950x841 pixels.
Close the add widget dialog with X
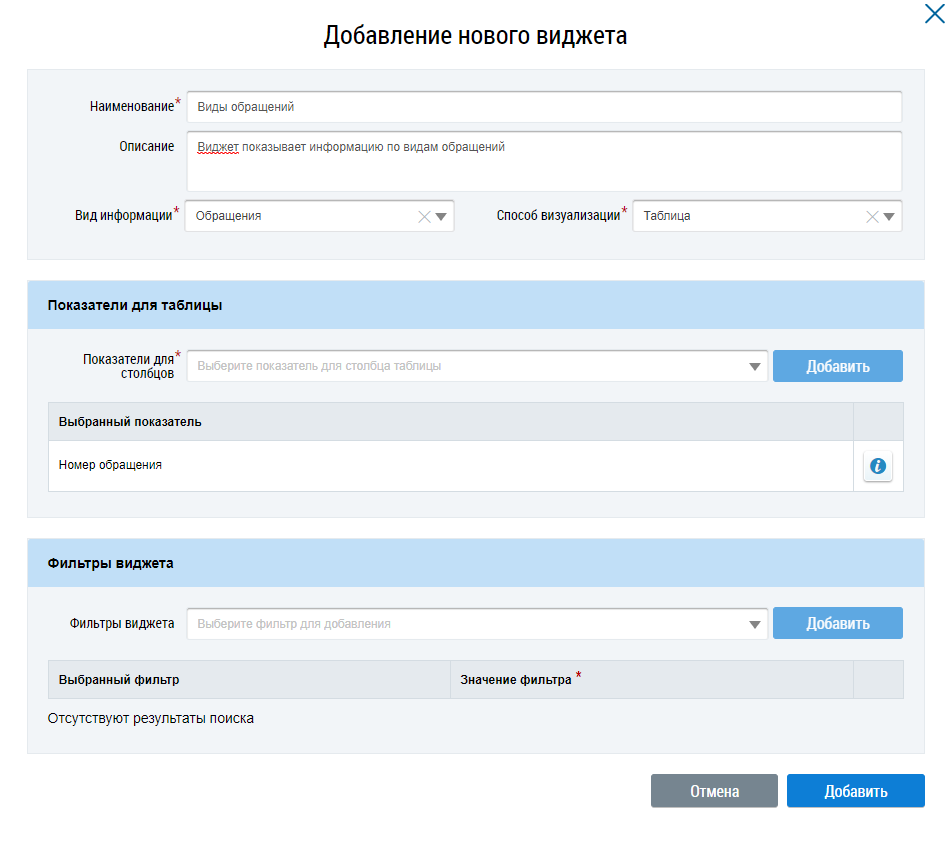click(x=934, y=13)
